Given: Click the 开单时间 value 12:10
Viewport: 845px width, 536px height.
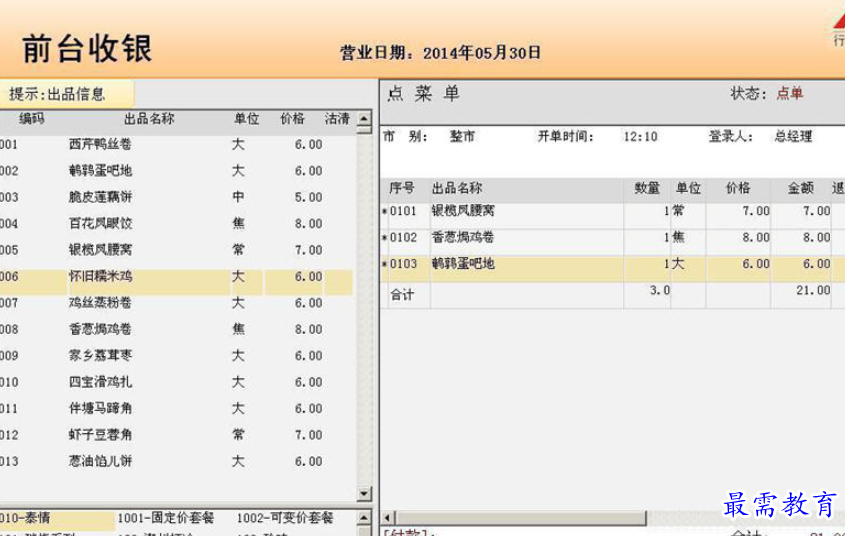Looking at the screenshot, I should (x=640, y=137).
